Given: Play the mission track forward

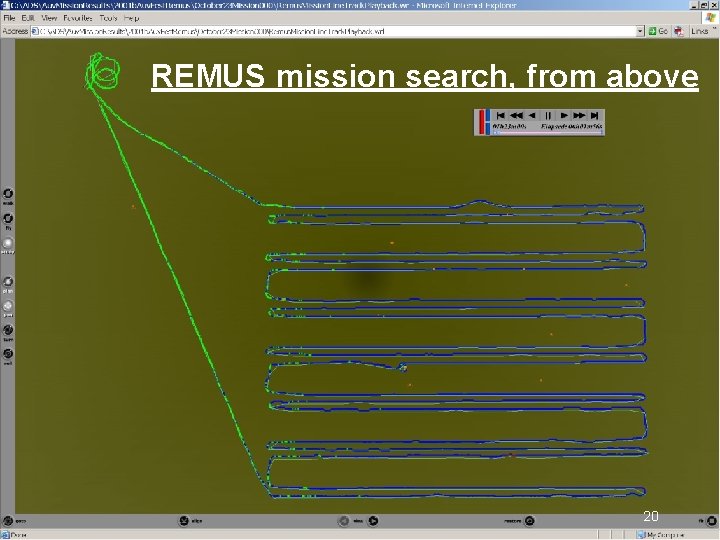Looking at the screenshot, I should (x=564, y=115).
